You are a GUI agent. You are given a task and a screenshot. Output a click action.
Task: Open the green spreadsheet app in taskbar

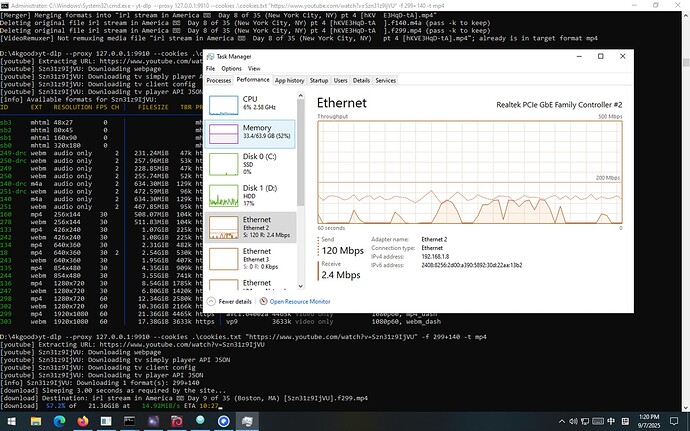point(106,421)
